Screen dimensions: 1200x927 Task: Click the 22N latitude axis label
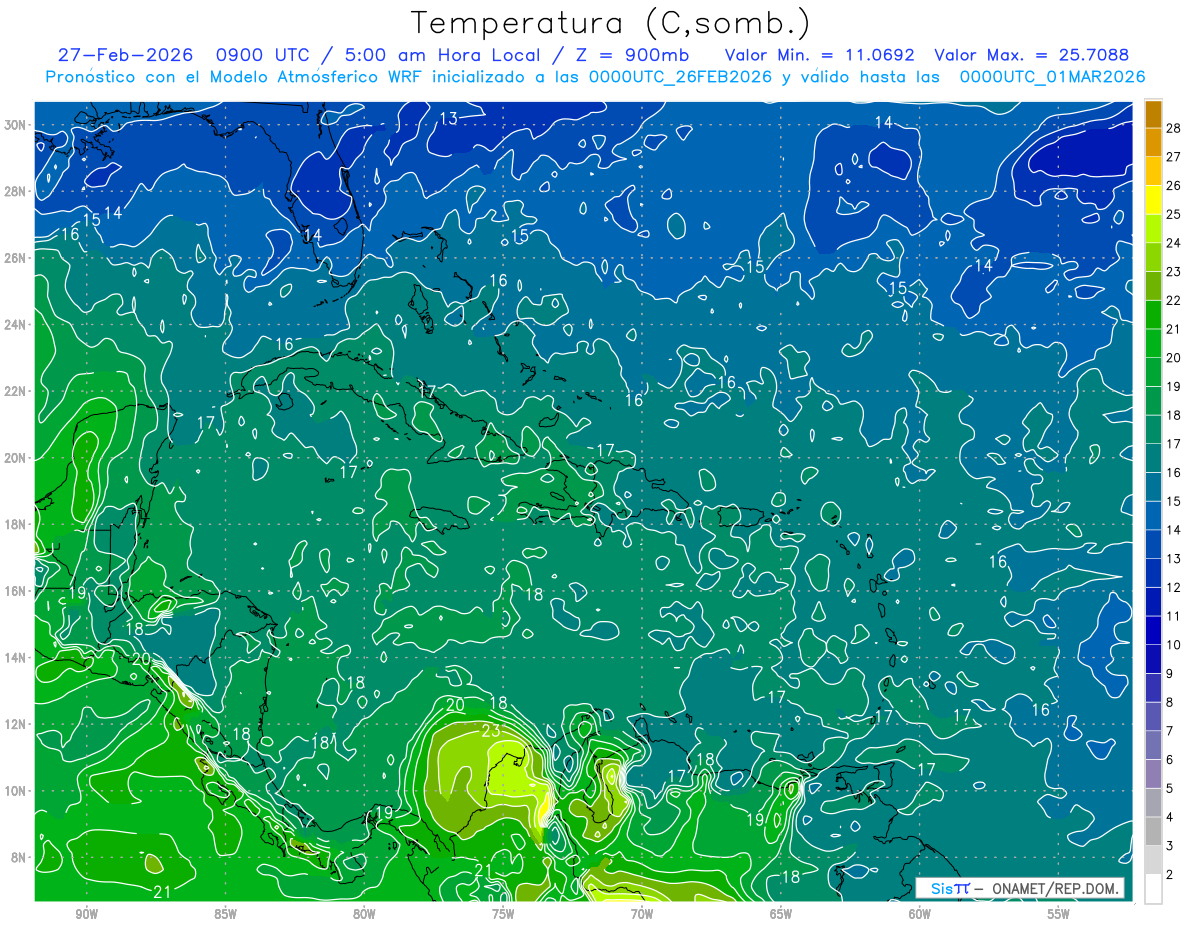click(x=17, y=391)
